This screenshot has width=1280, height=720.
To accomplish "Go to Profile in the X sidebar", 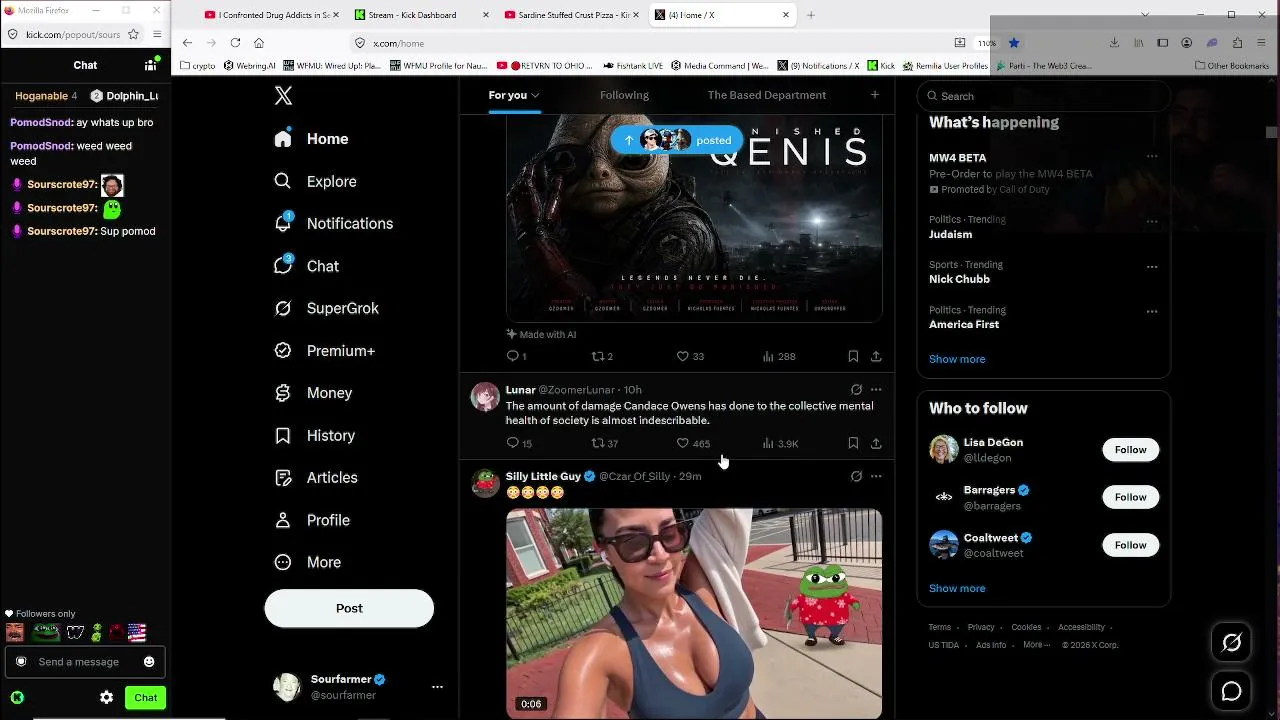I will 312,520.
